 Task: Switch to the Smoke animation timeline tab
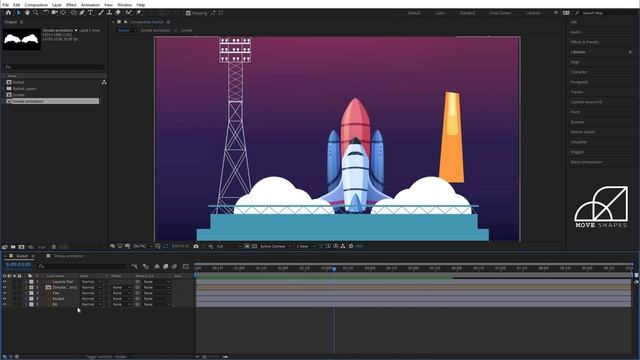[68, 256]
